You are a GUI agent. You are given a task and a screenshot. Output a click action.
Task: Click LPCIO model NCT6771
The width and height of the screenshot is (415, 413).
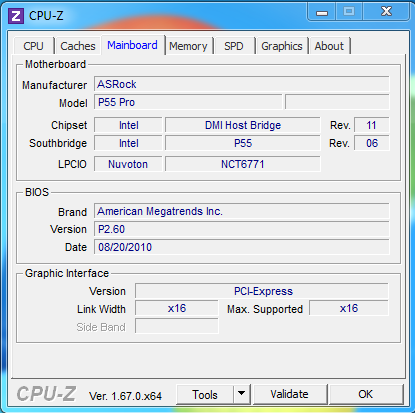(x=243, y=164)
